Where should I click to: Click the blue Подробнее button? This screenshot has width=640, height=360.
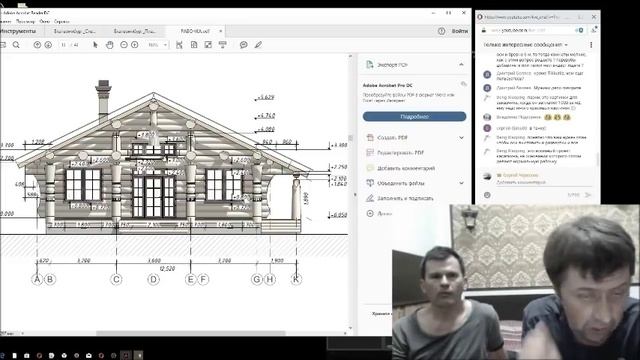coord(414,117)
